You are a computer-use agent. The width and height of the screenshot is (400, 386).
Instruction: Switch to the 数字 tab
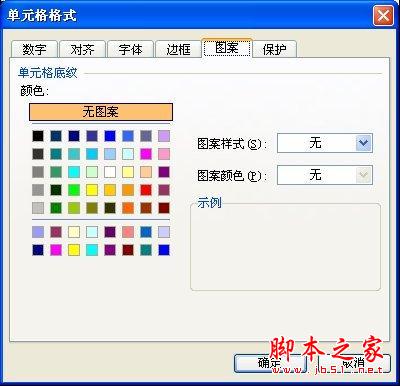click(x=34, y=49)
